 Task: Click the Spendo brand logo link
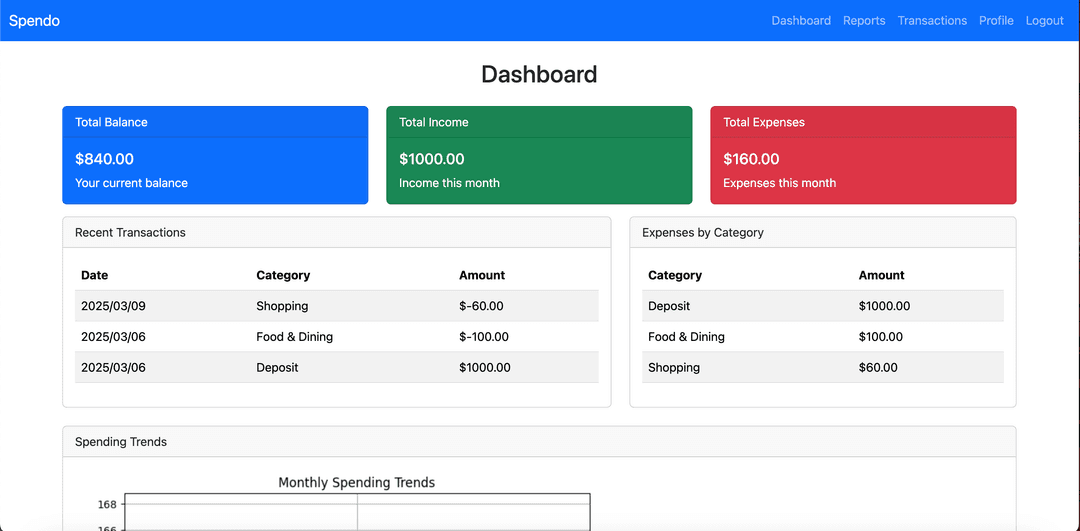(34, 21)
